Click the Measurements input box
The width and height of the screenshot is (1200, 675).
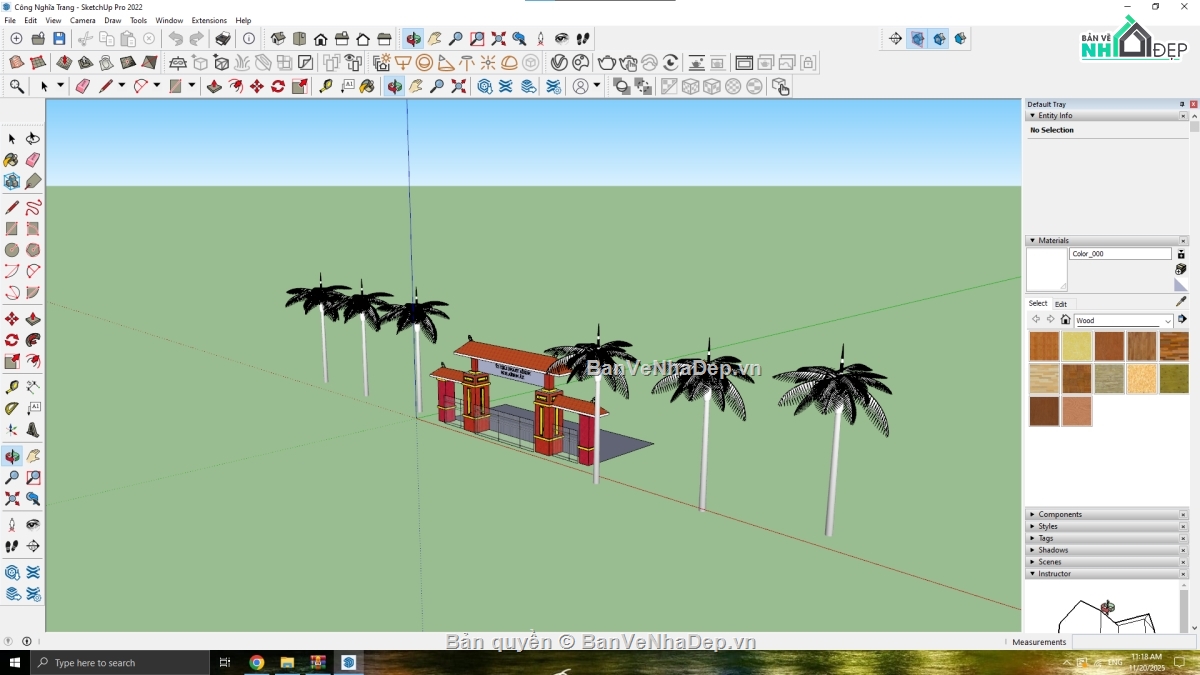tap(1133, 642)
